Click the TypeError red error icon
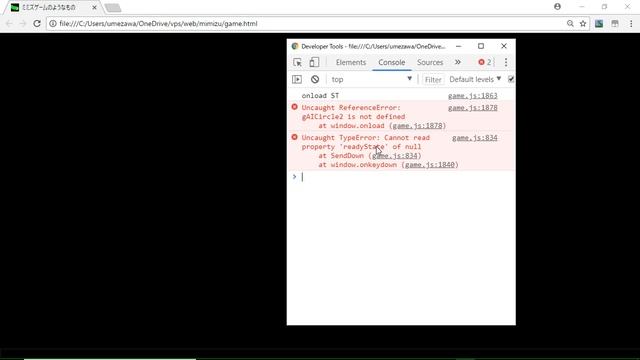 tap(294, 137)
